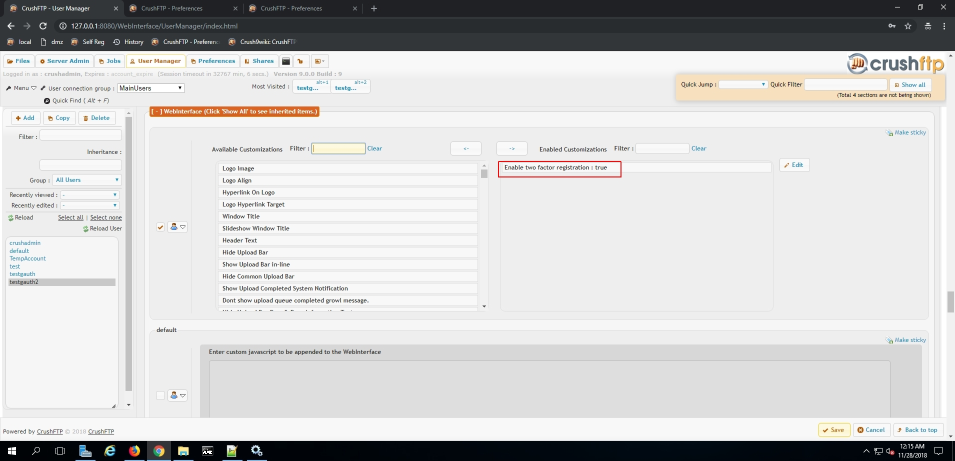955x461 pixels.
Task: Select Logo Image customization
Action: click(x=348, y=168)
